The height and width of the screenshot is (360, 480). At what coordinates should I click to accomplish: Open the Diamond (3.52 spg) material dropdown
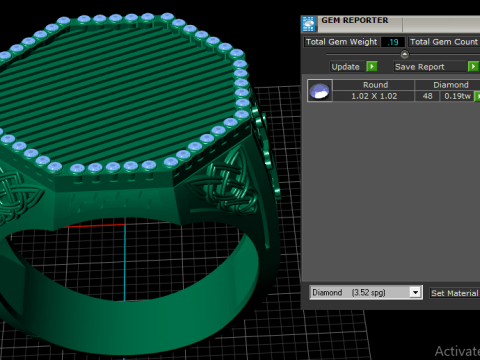tap(366, 292)
